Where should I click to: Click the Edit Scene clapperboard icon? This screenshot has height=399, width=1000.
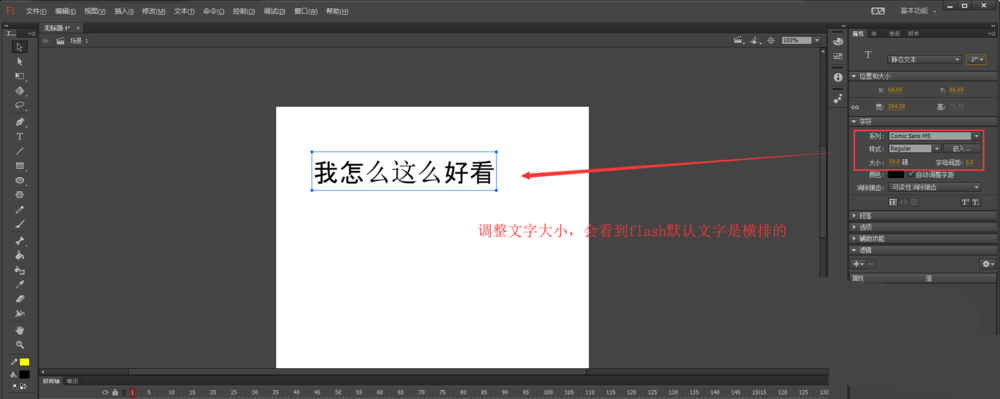739,40
